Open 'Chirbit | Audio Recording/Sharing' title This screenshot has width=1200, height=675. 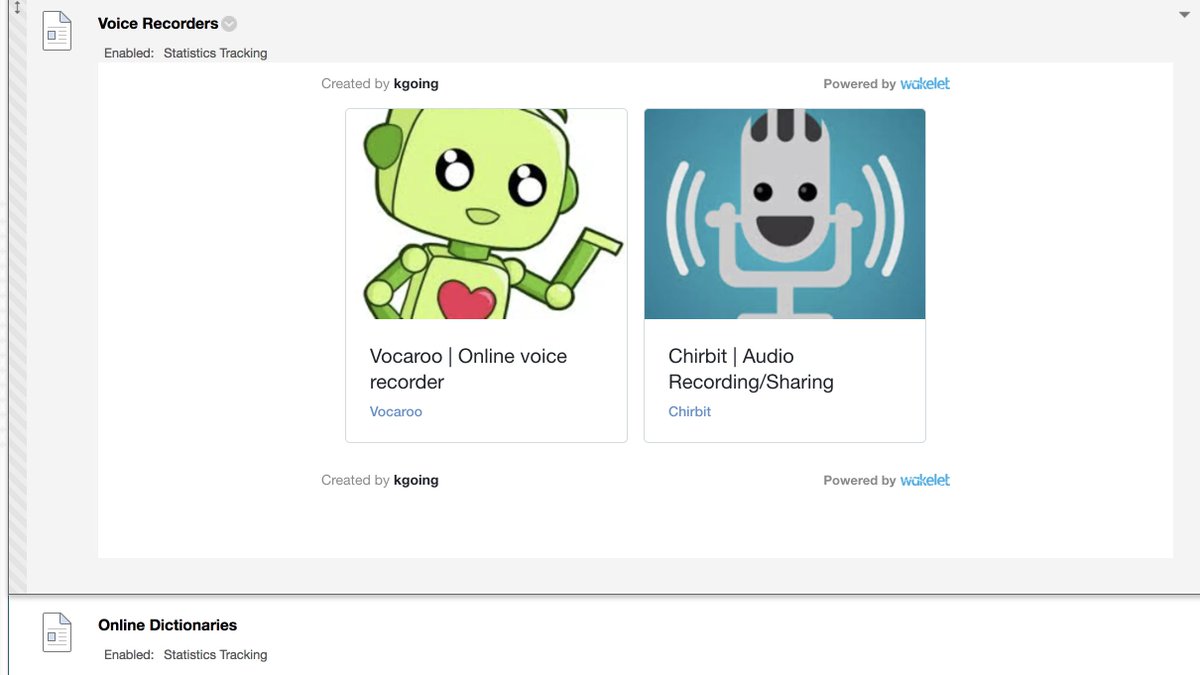(751, 369)
